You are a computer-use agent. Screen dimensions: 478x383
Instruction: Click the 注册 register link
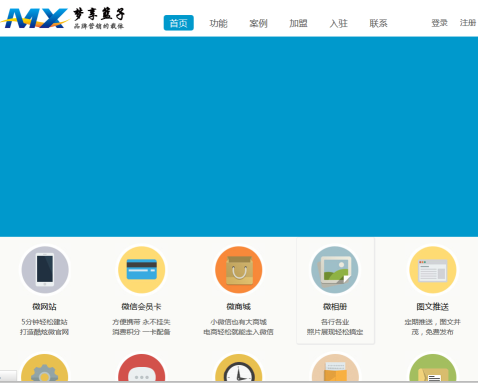click(x=468, y=23)
